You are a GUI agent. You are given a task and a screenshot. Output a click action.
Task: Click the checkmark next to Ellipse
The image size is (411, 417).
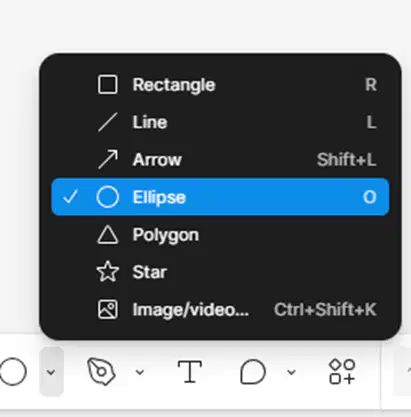click(x=70, y=197)
